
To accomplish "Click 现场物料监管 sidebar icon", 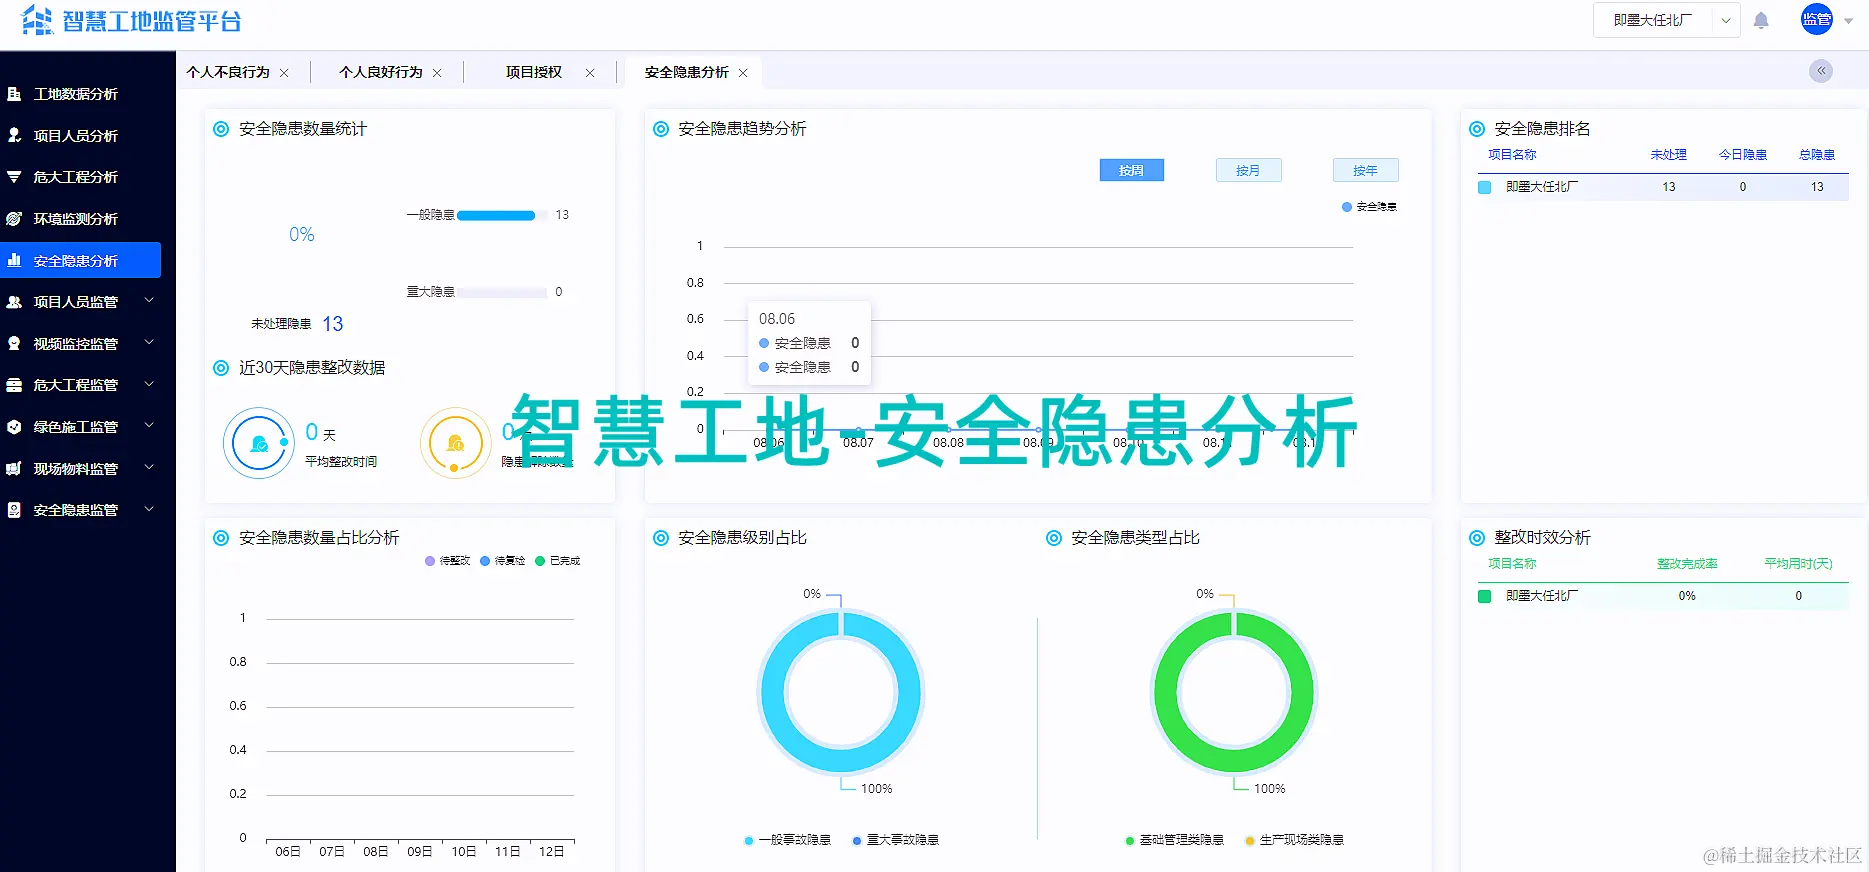I will [14, 468].
